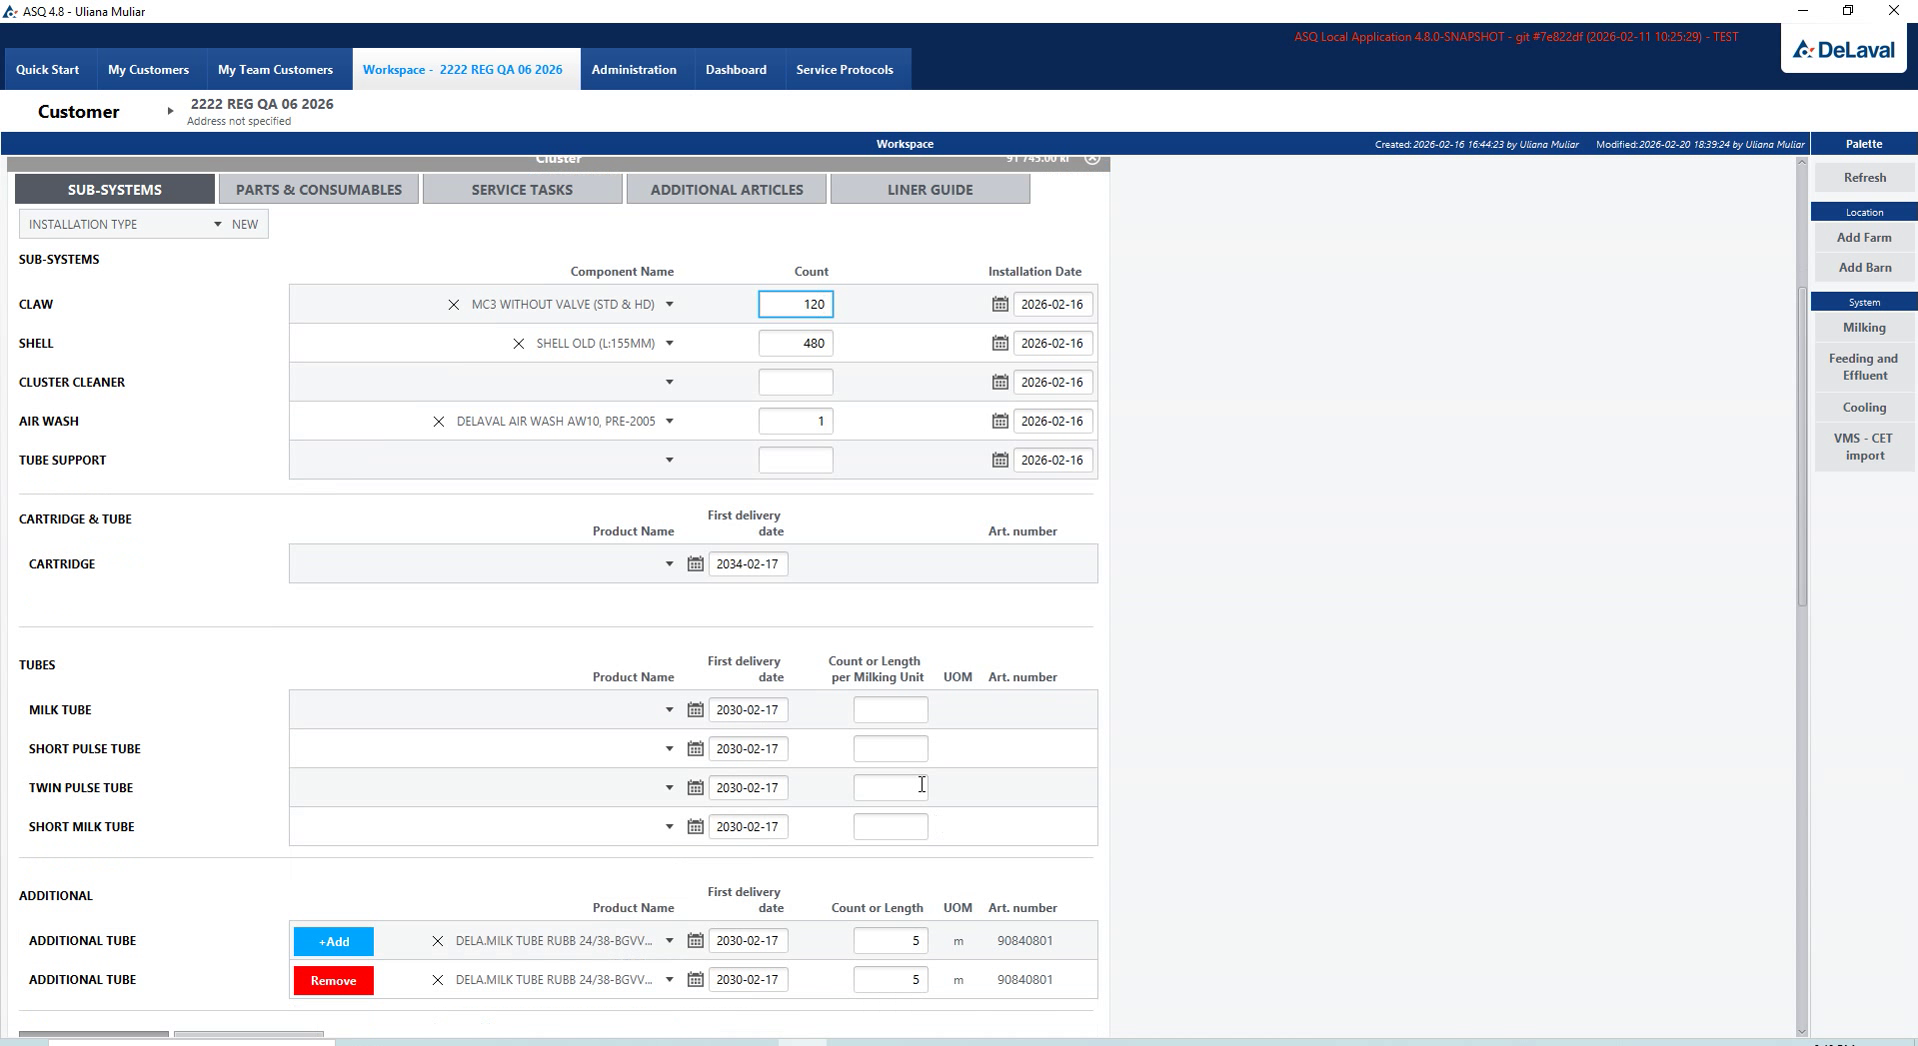The width and height of the screenshot is (1918, 1046).
Task: Clear product in +Add ADDITIONAL TUBE row
Action: 437,941
